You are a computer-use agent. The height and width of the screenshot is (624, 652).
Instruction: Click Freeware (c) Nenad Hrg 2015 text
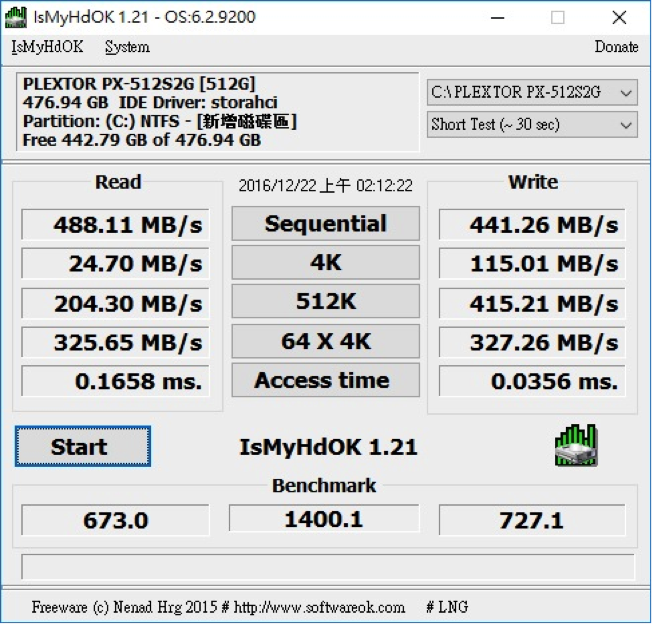tap(124, 607)
